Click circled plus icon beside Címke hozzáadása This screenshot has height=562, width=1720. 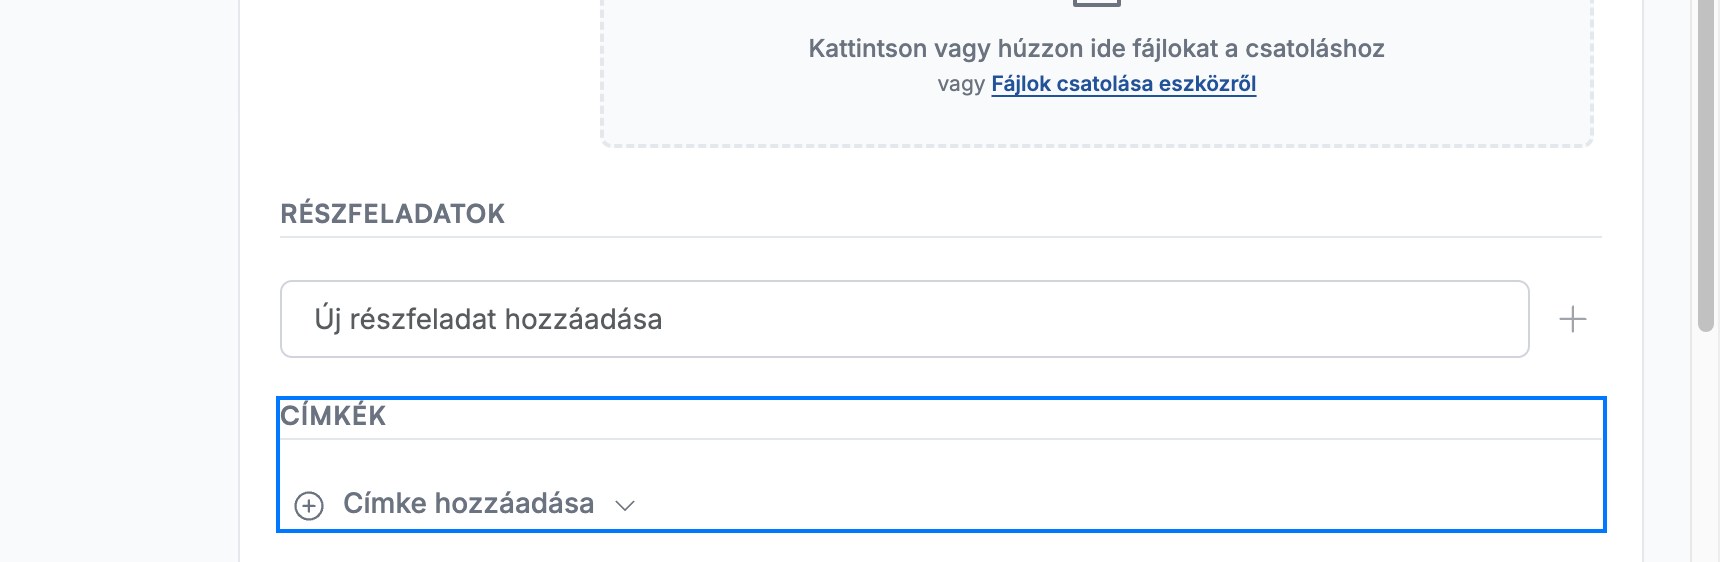pos(309,506)
